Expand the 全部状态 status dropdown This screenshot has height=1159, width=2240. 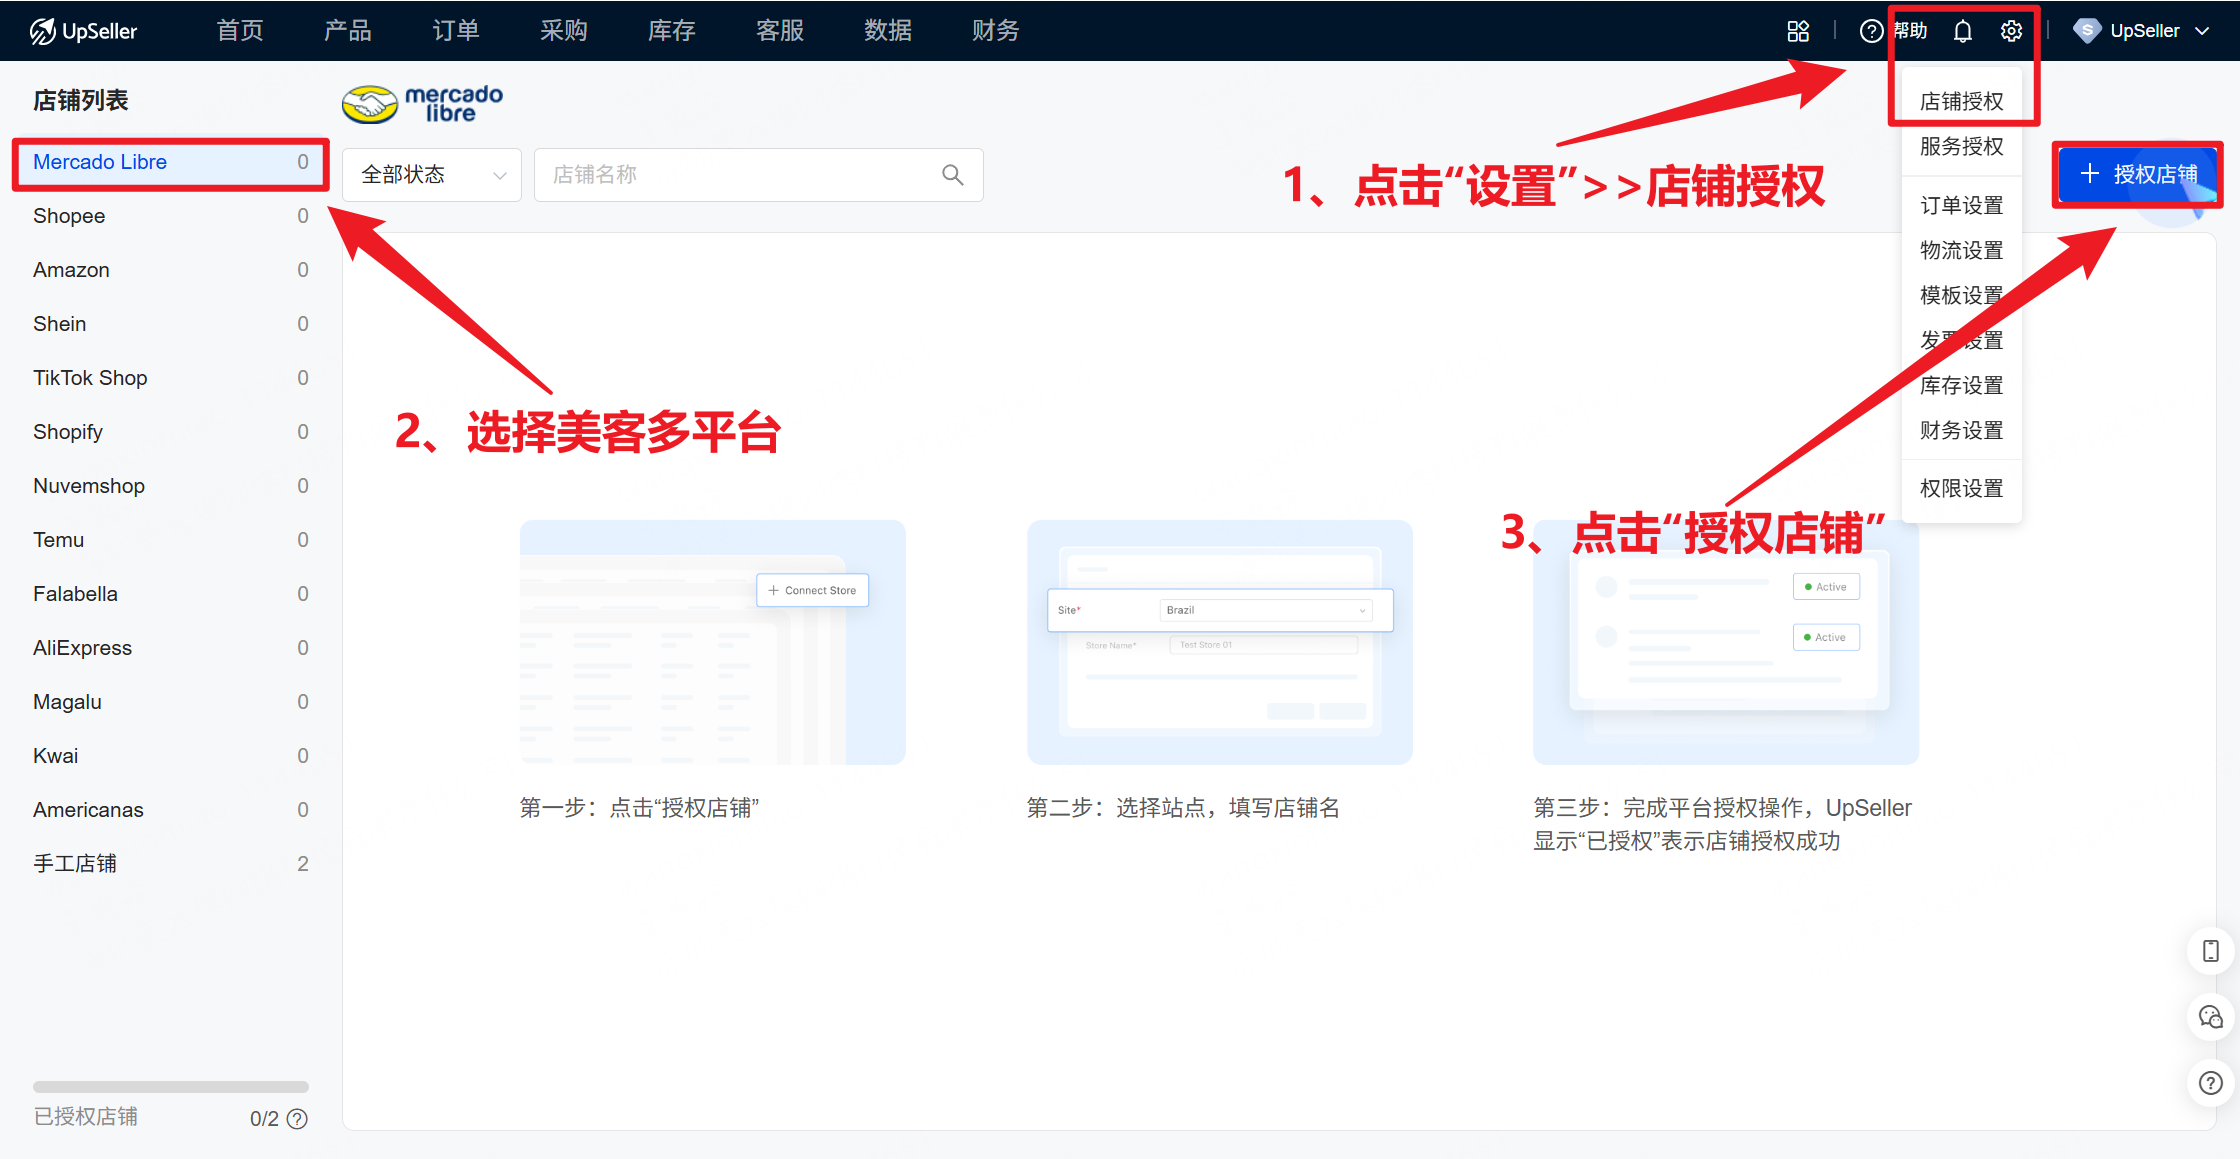[x=432, y=175]
